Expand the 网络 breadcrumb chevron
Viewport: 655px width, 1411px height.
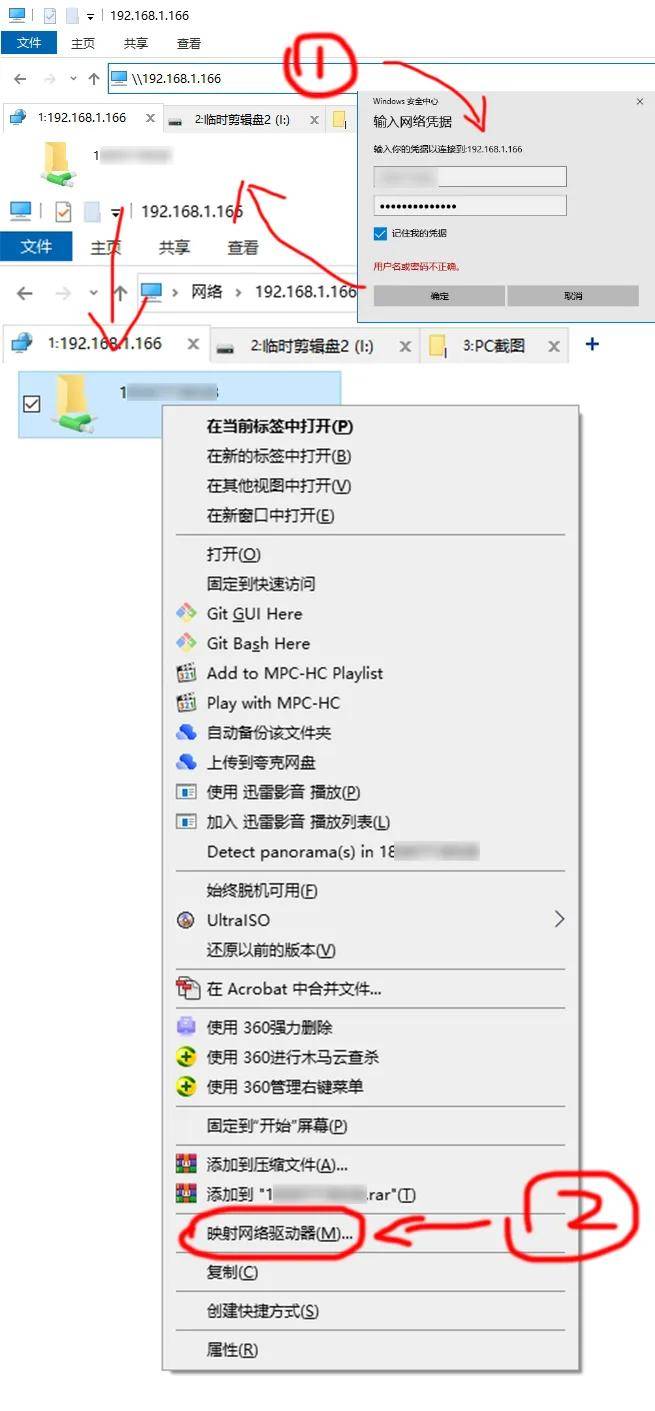239,292
